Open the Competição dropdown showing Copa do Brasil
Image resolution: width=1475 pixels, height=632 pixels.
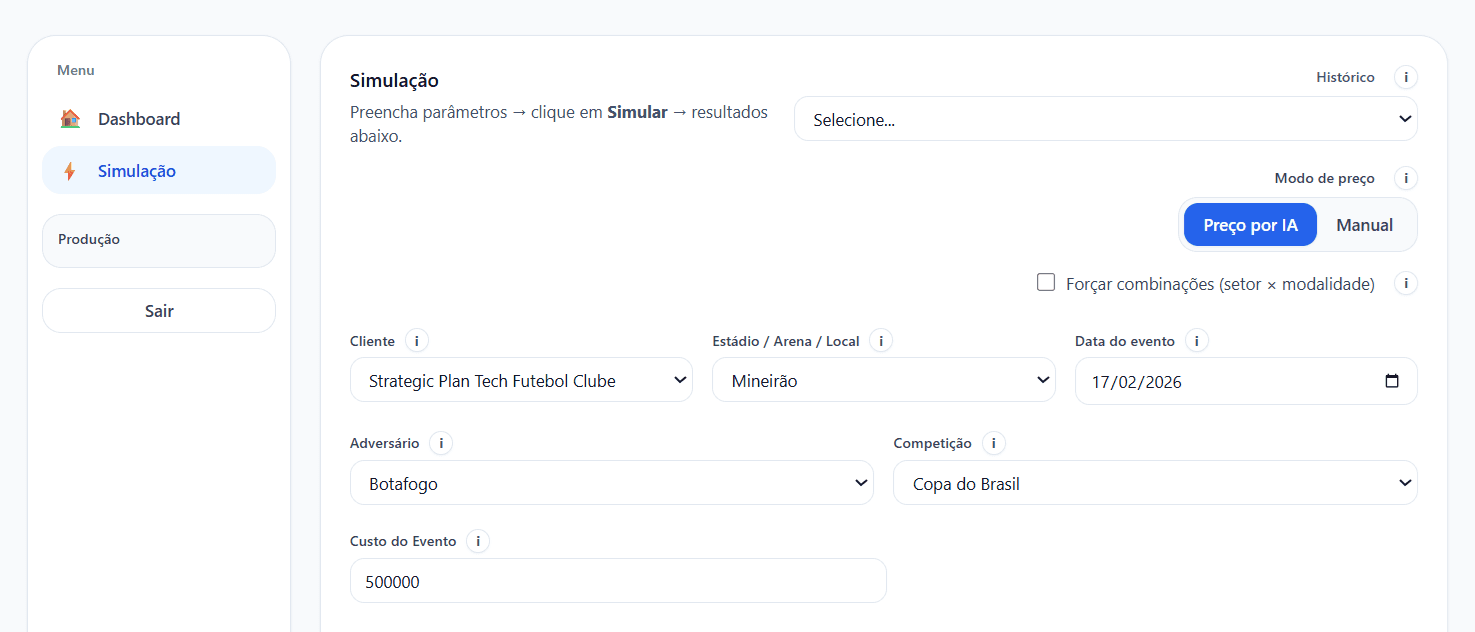pyautogui.click(x=1154, y=482)
